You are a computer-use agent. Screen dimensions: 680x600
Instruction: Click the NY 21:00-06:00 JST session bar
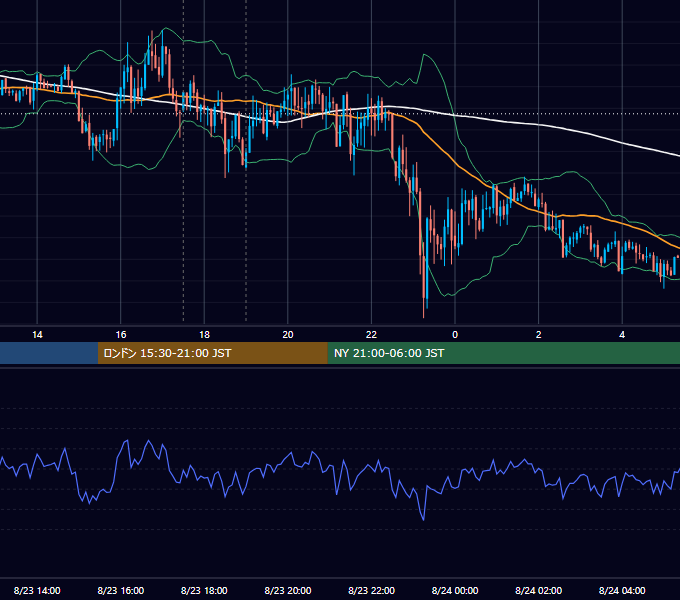[503, 353]
